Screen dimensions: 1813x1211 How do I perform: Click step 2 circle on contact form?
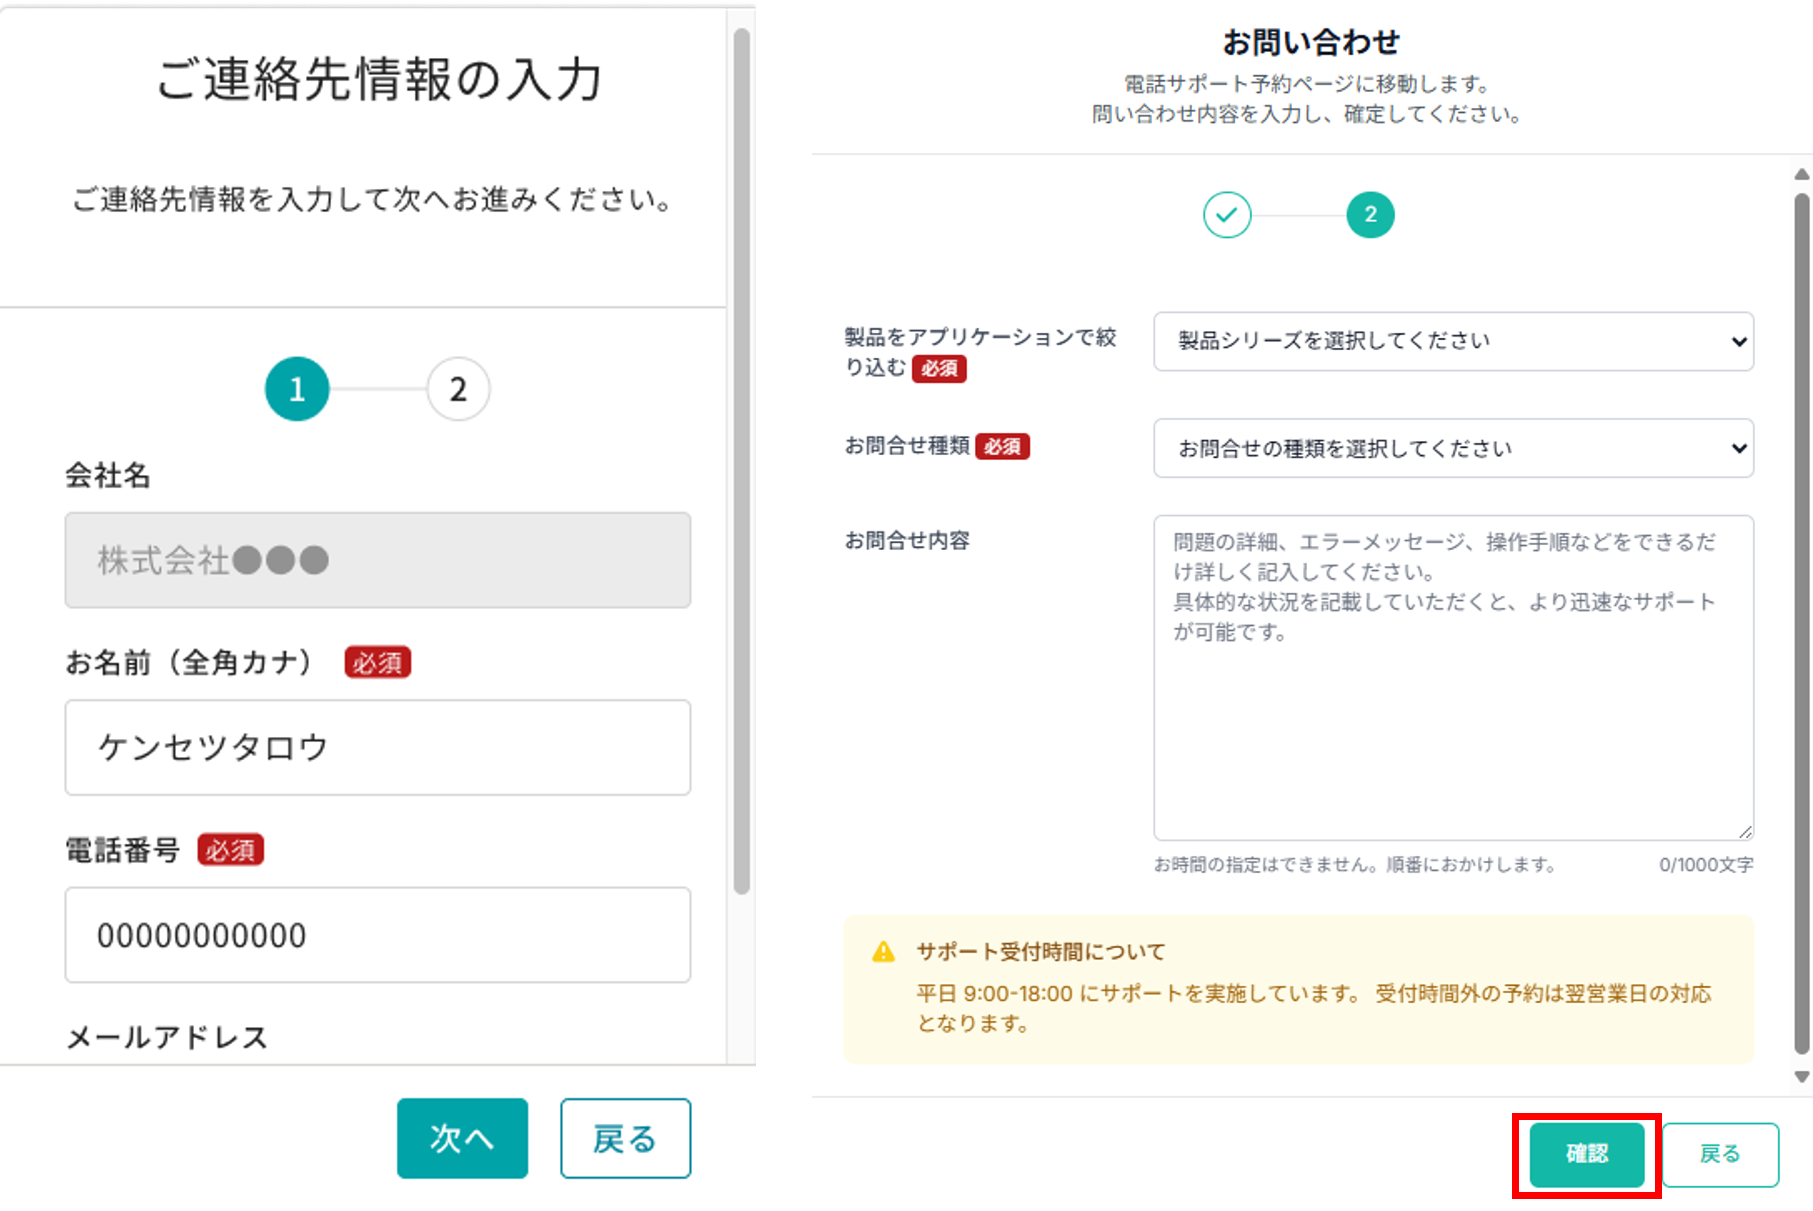pos(458,389)
